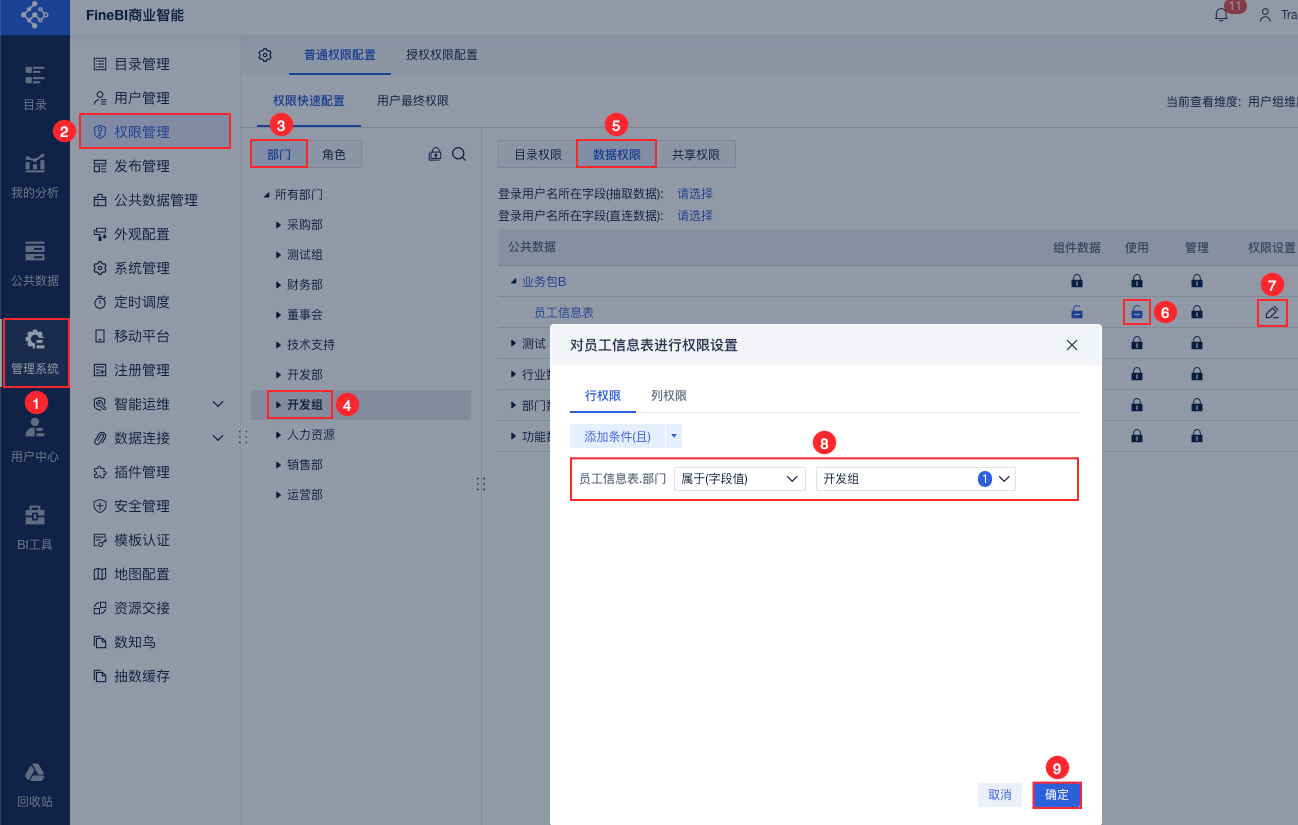Select 权限管理 in the admin menu

pyautogui.click(x=155, y=132)
